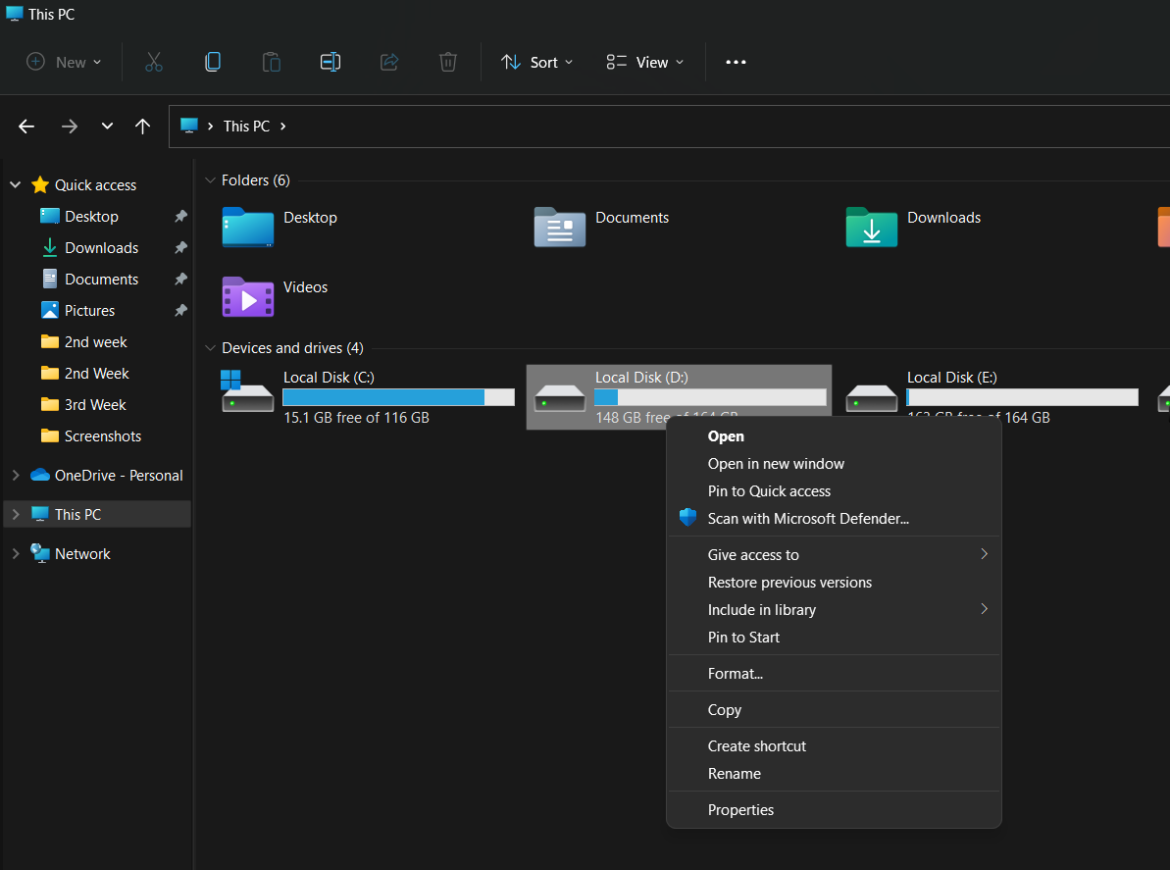Screen dimensions: 1170x870
Task: Select Scan with Microsoft Defender
Action: pyautogui.click(x=808, y=518)
